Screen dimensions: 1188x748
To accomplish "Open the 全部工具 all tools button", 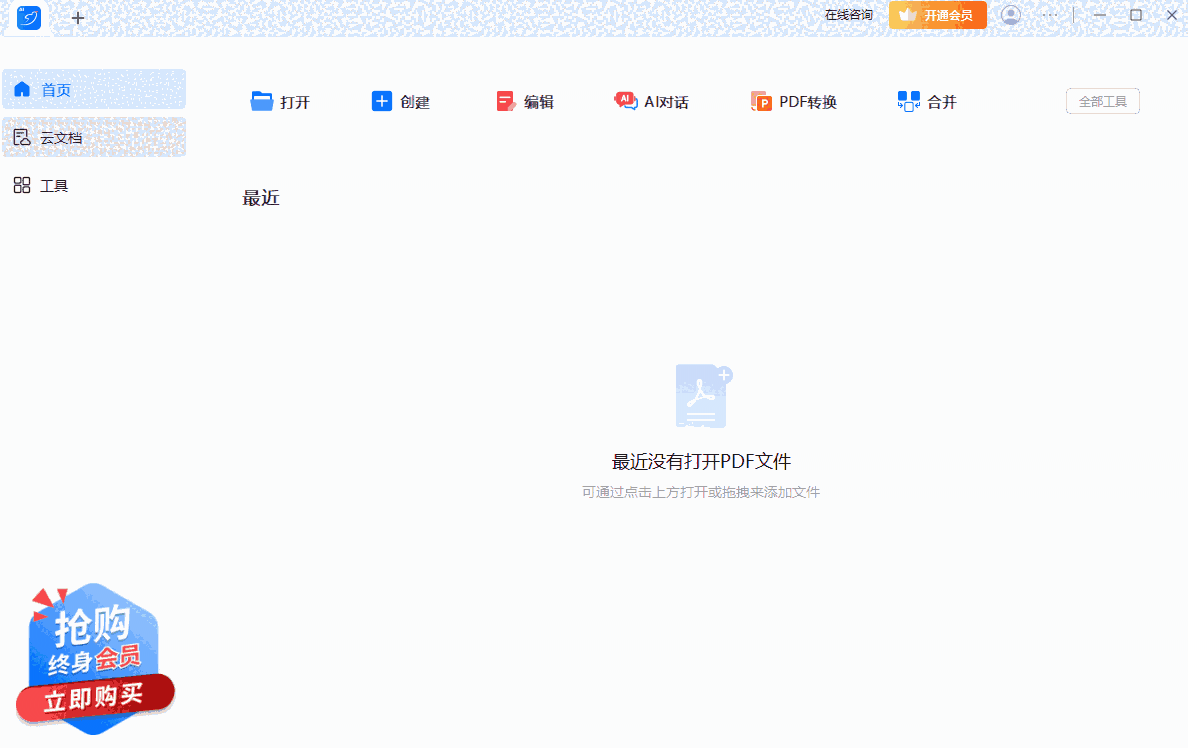I will point(1102,100).
